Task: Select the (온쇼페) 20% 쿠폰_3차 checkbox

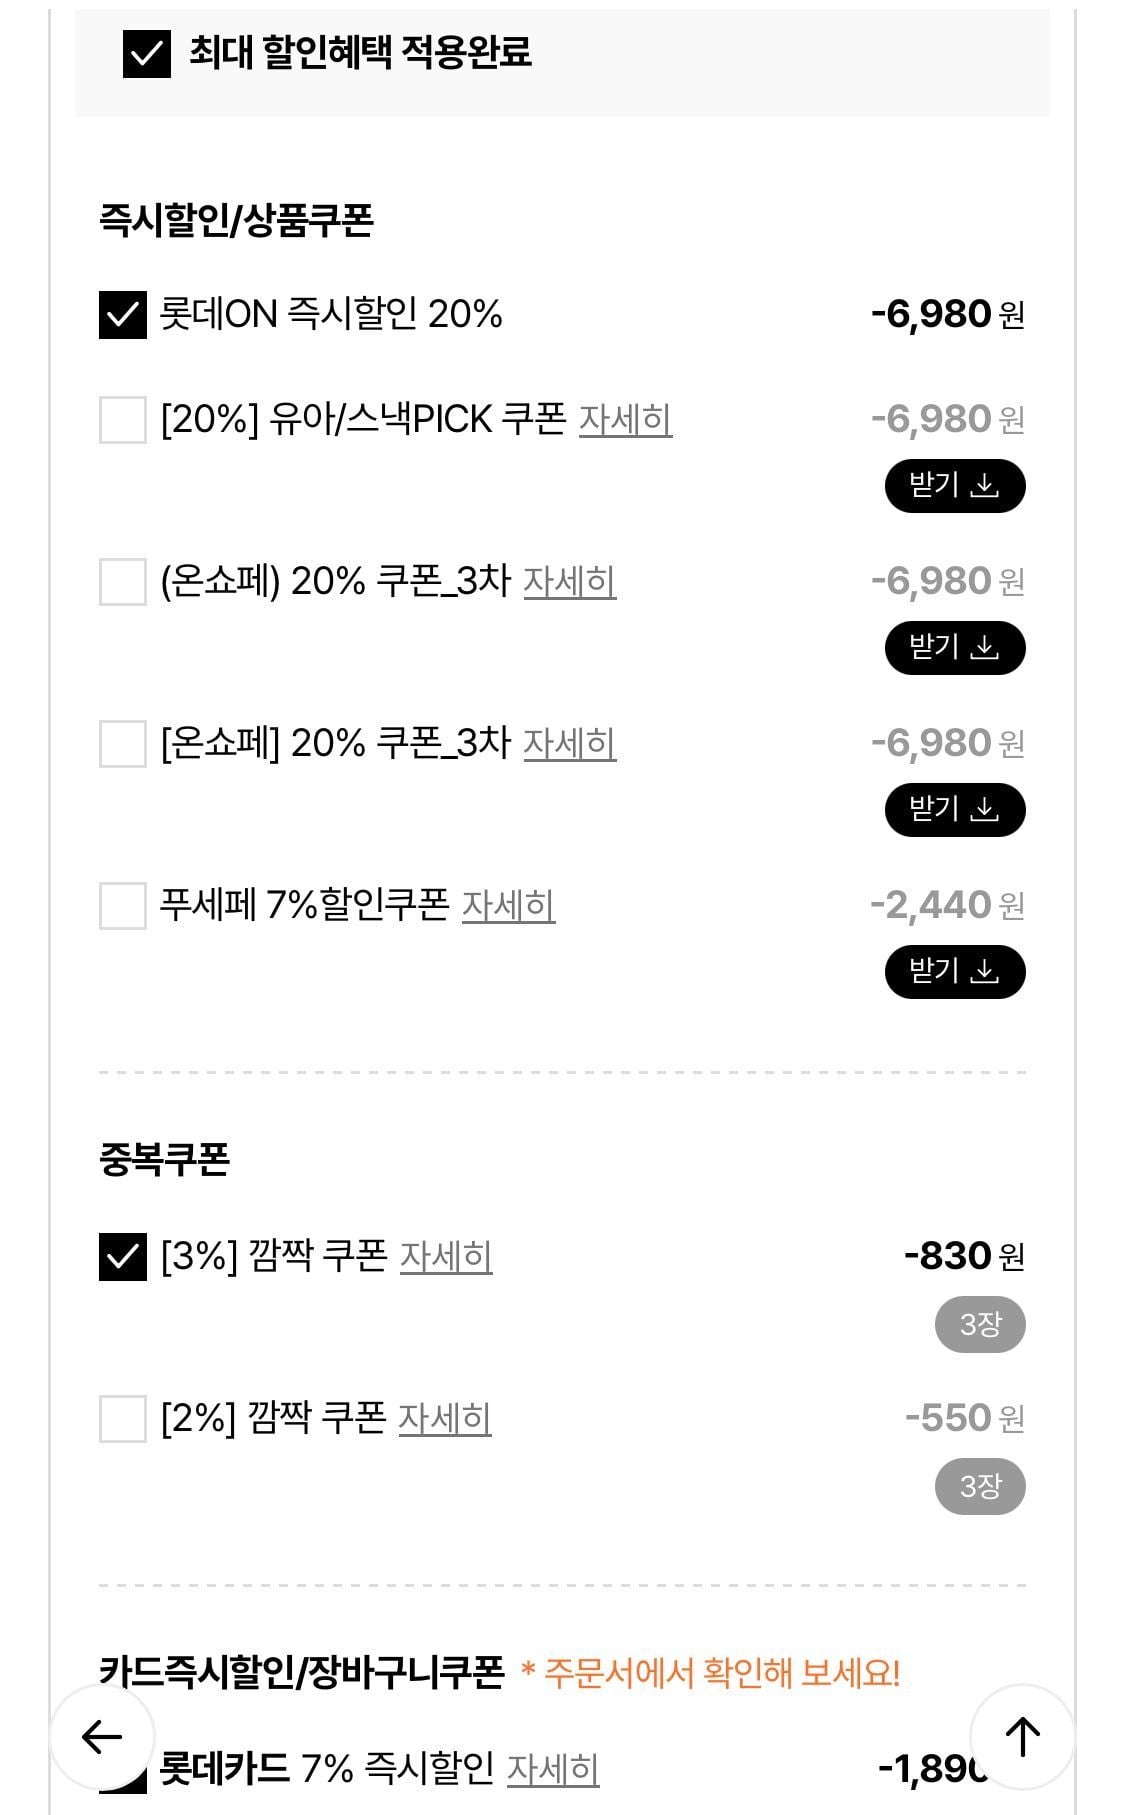Action: pos(123,581)
